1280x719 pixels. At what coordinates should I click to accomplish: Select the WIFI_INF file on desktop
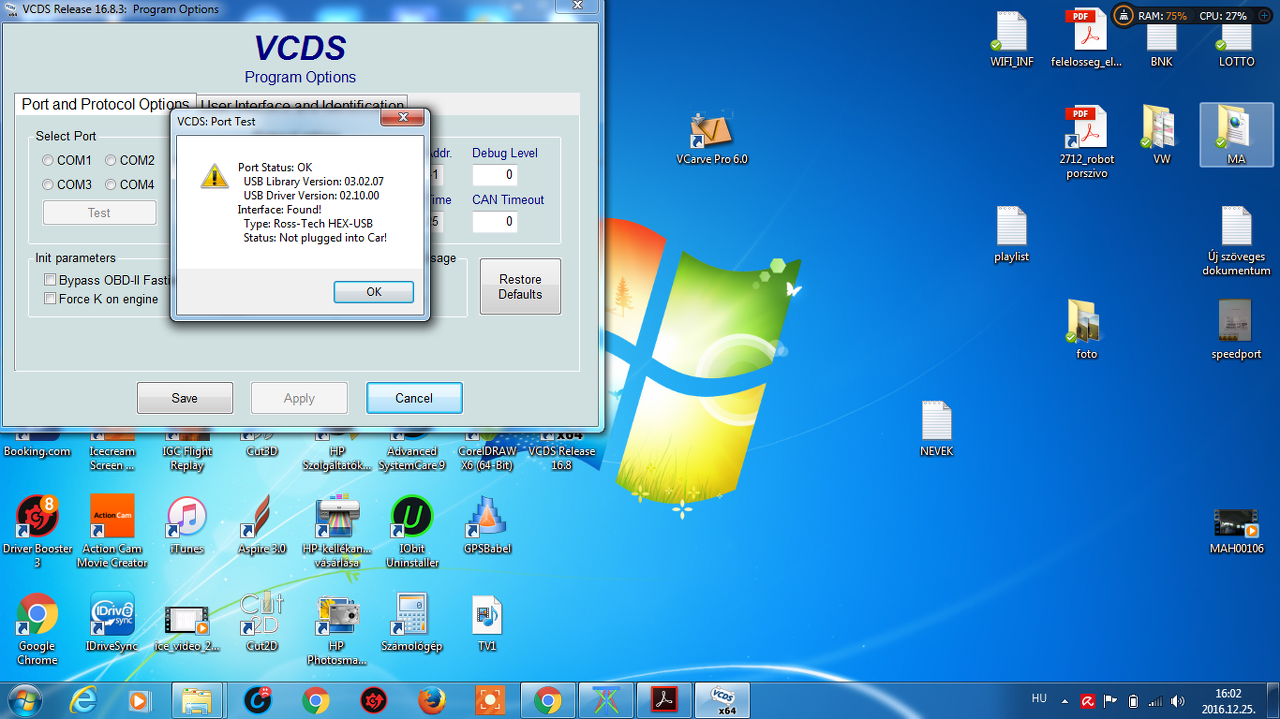point(1012,40)
